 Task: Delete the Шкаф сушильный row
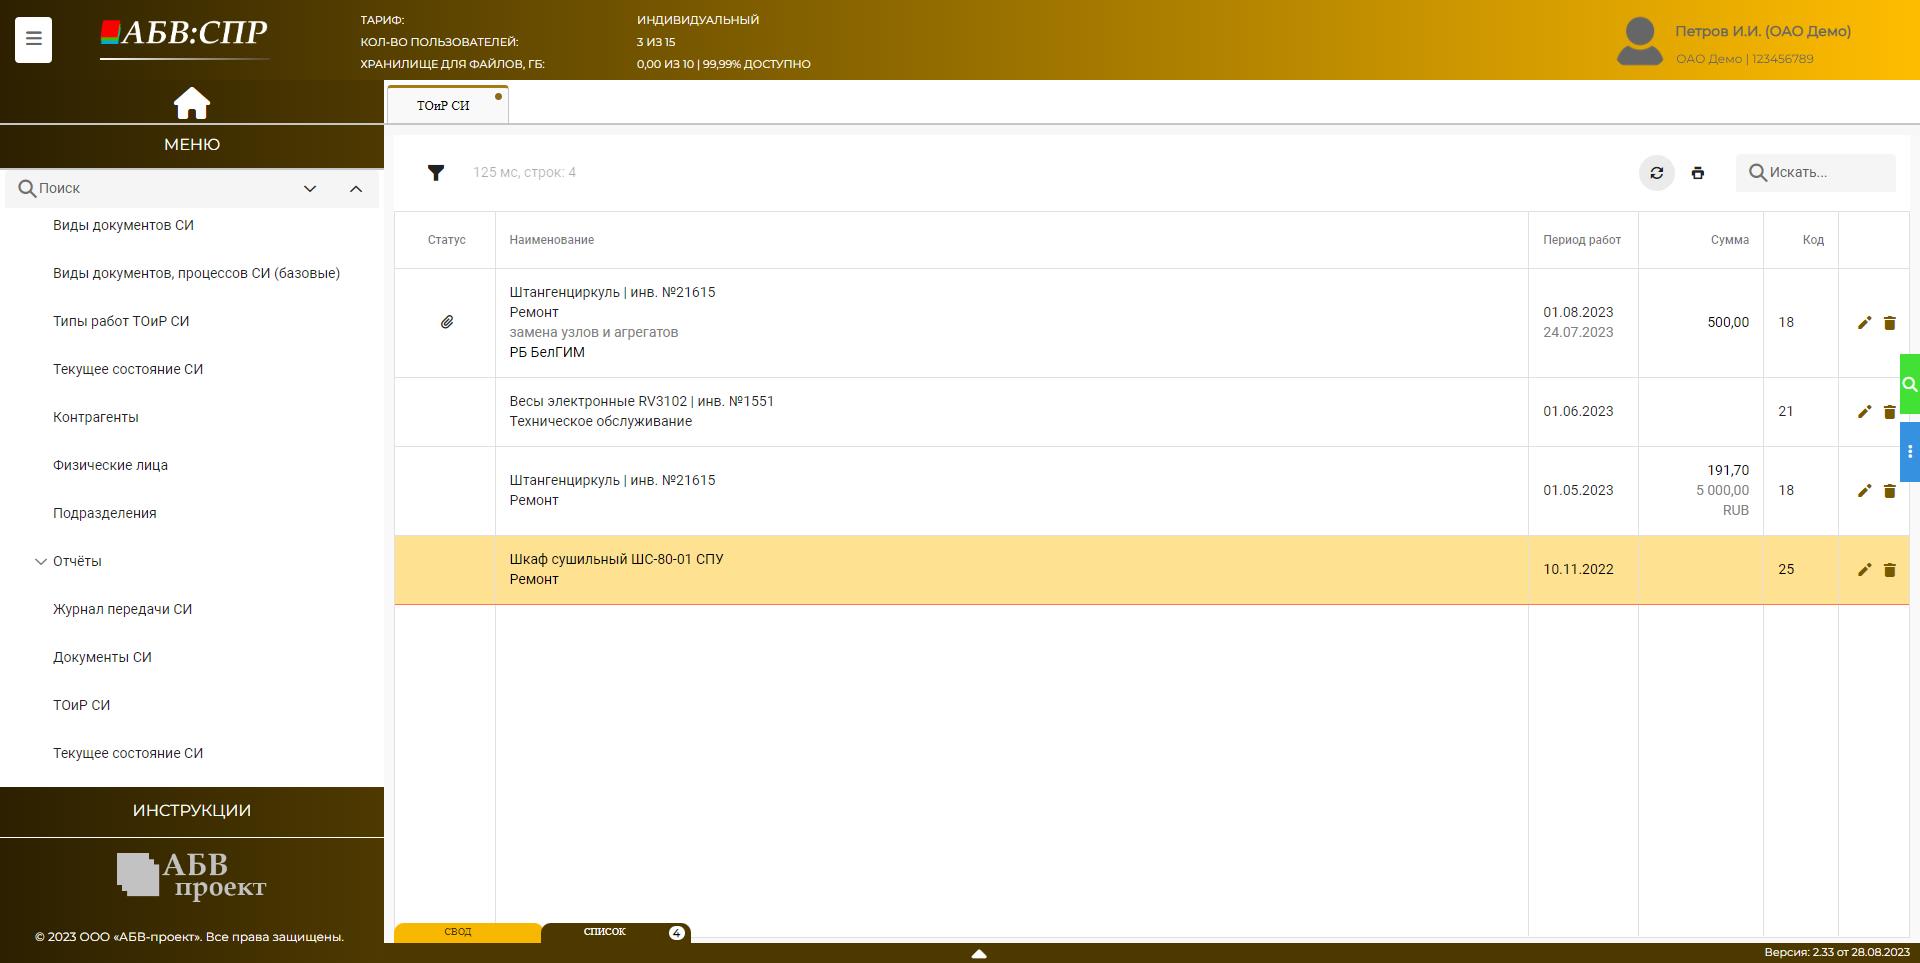(x=1889, y=570)
